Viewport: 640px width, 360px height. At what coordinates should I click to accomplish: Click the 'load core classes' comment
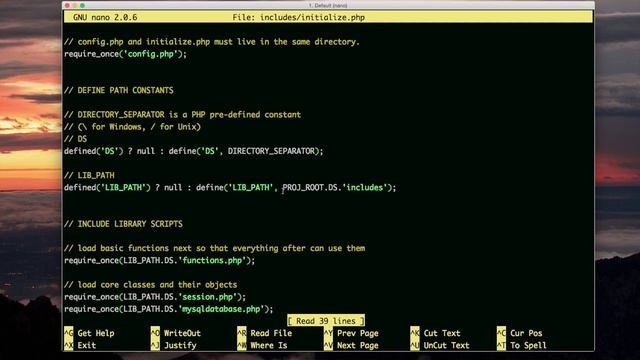pyautogui.click(x=151, y=284)
